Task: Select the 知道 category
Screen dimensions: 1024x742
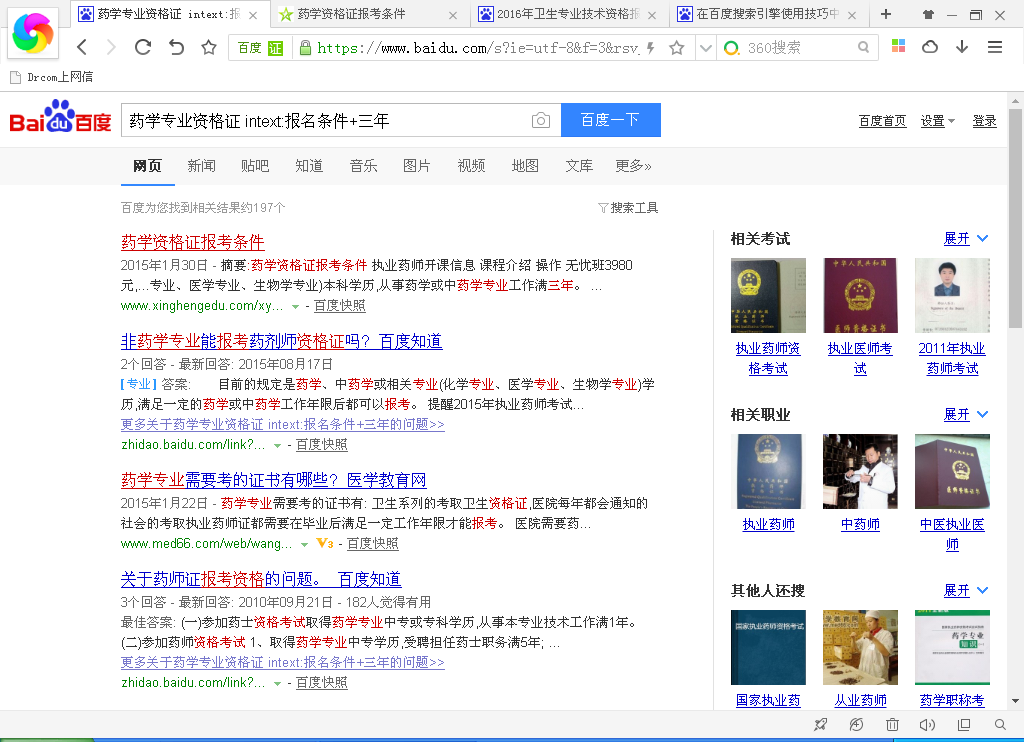Action: coord(309,166)
